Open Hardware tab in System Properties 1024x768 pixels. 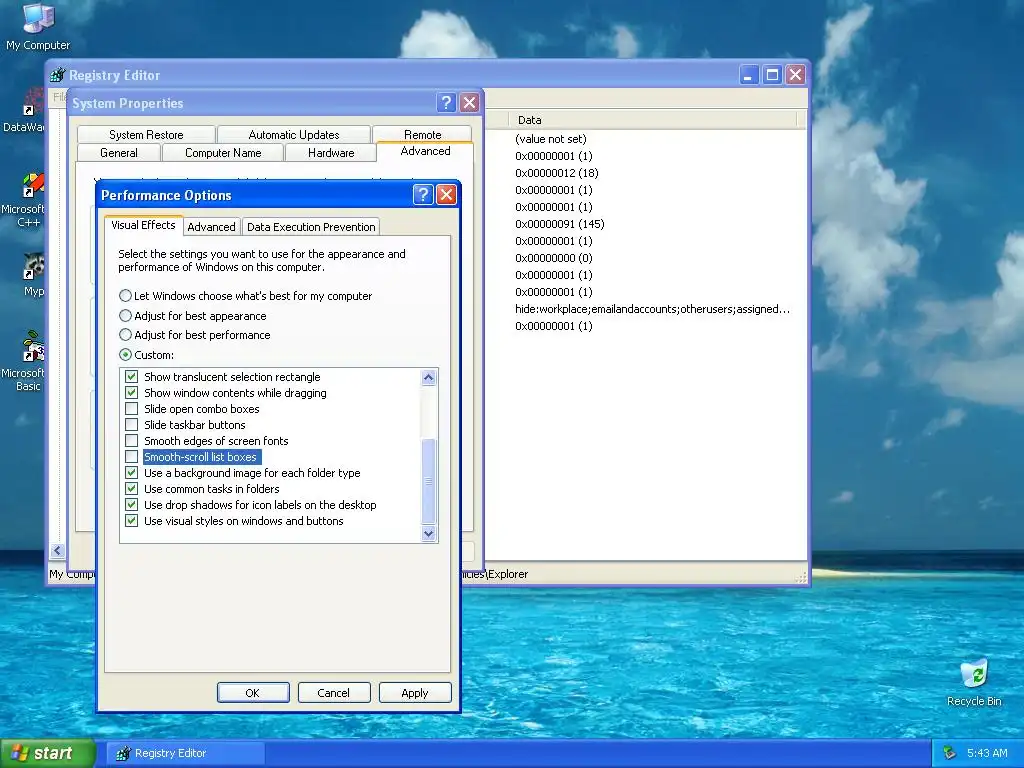(331, 153)
